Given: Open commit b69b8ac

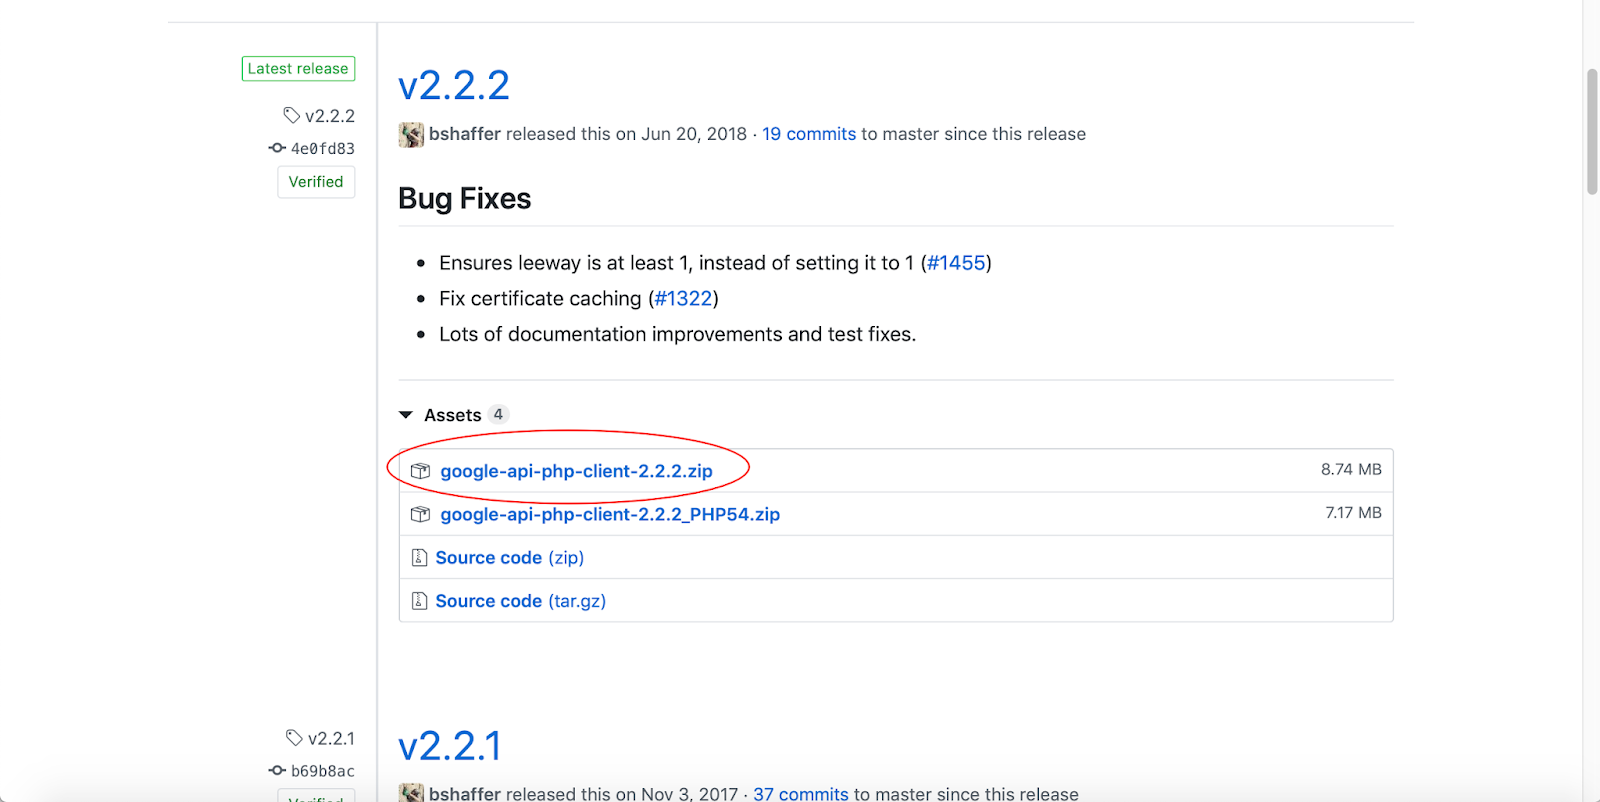Looking at the screenshot, I should 323,771.
